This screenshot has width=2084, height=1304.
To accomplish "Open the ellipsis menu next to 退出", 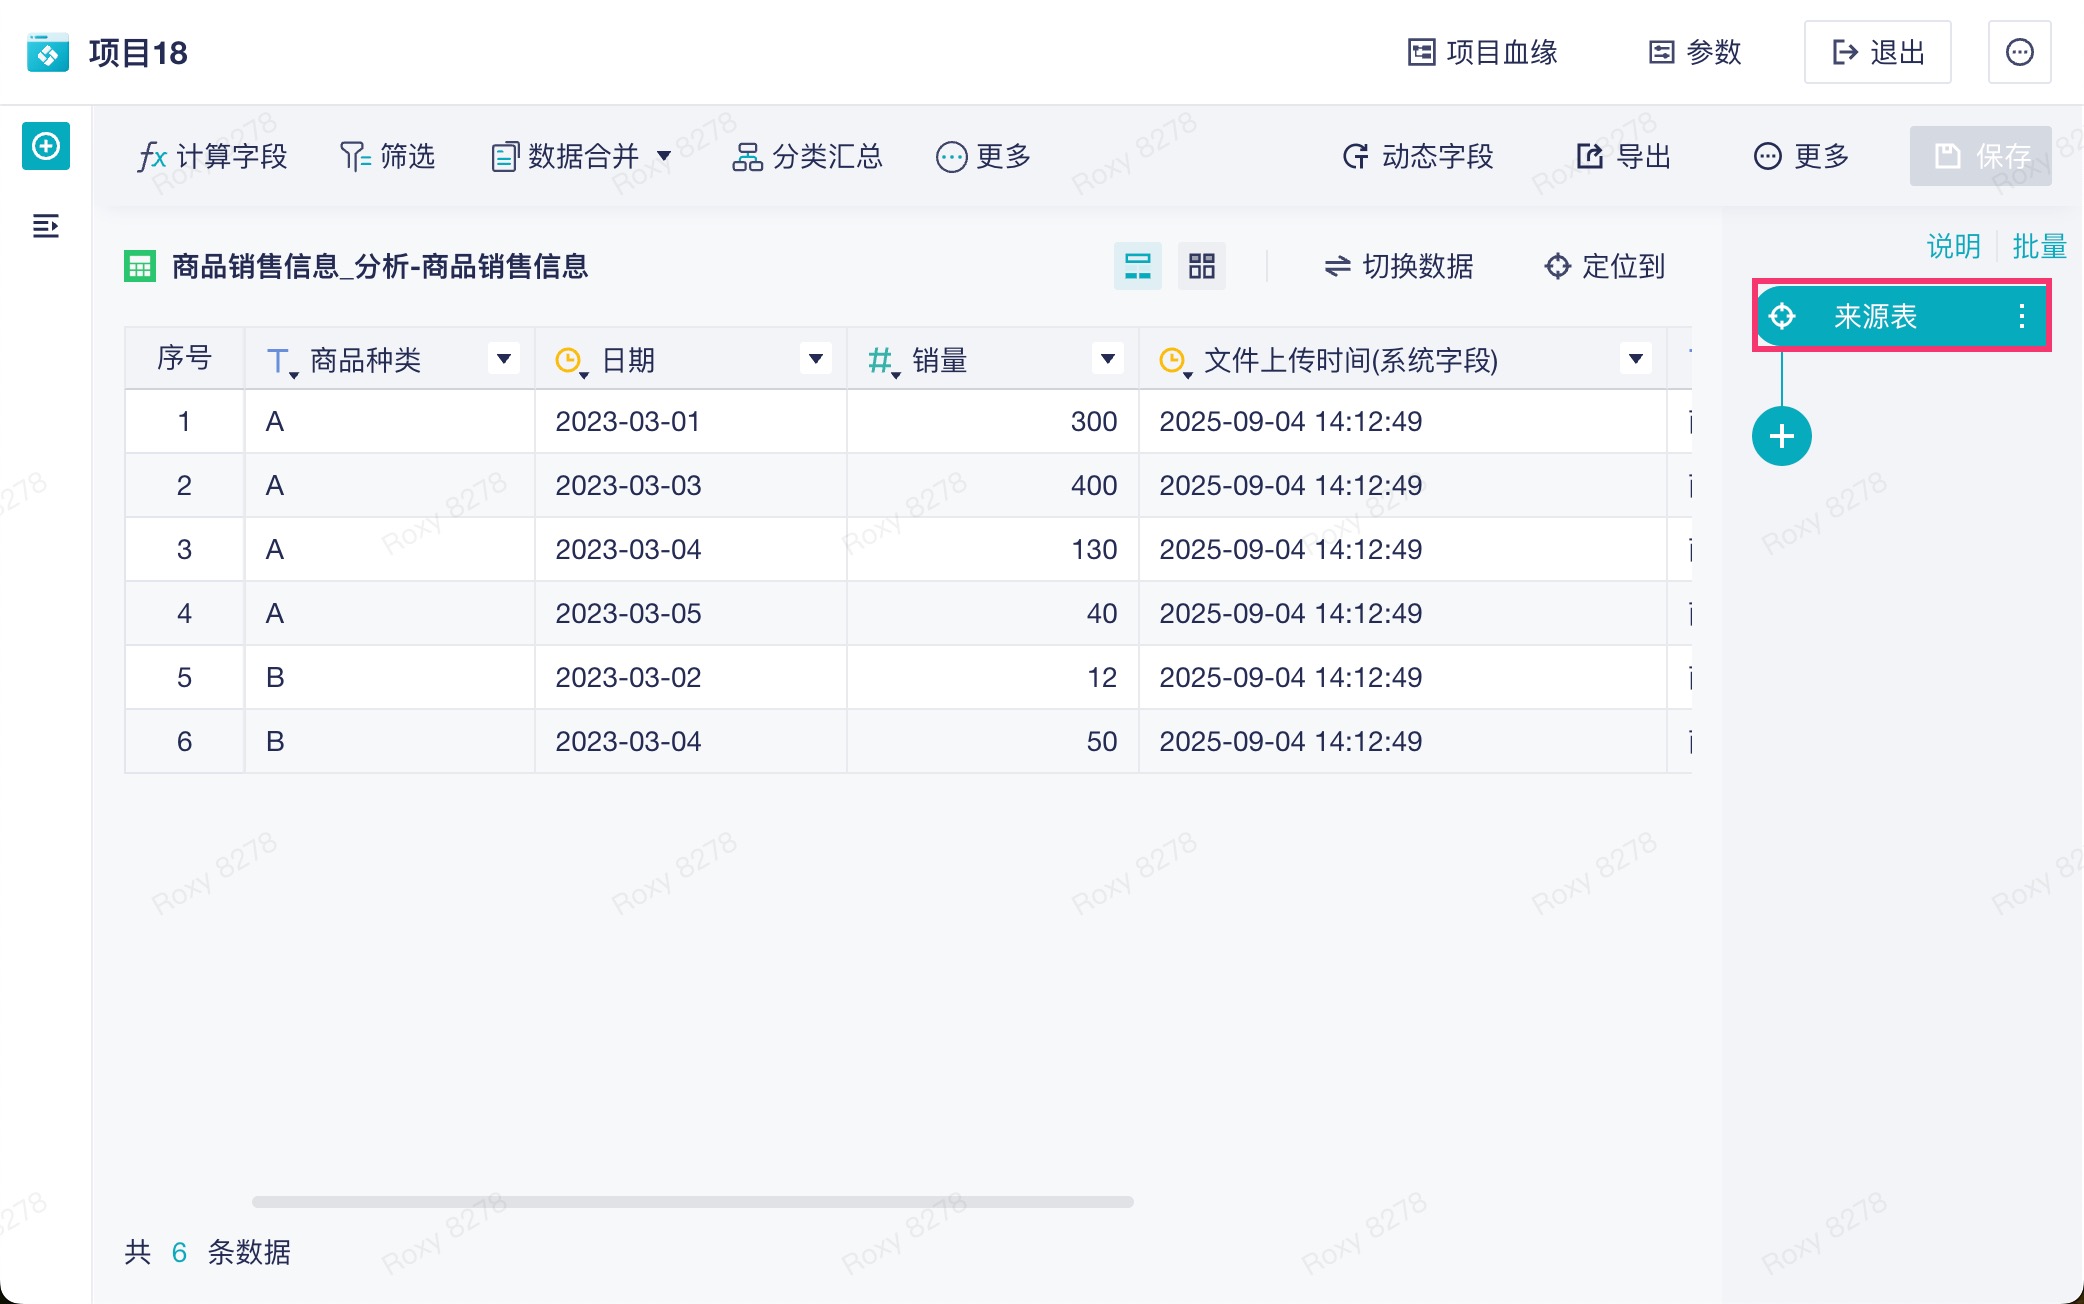I will (2019, 52).
